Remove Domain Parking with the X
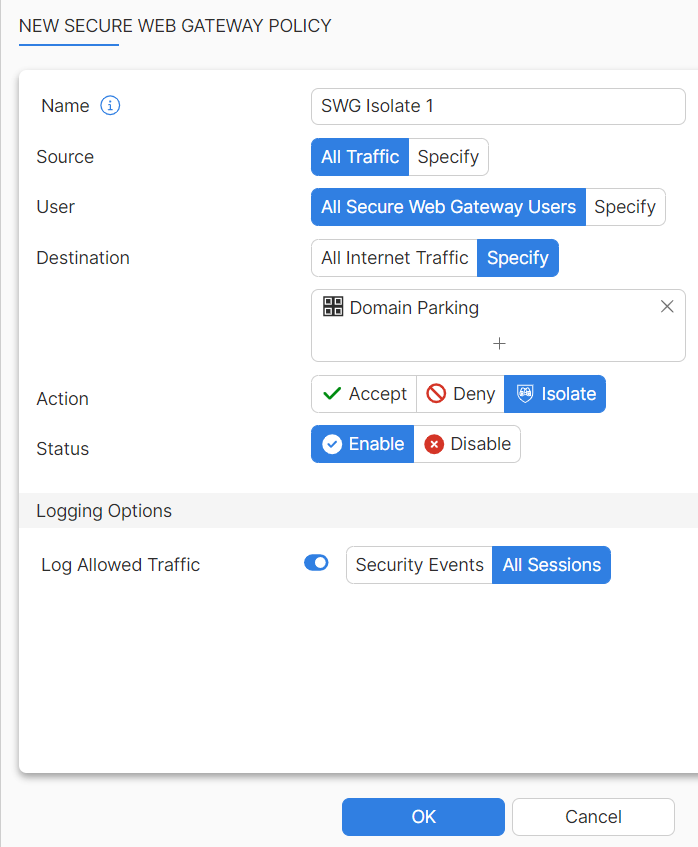Viewport: 698px width, 847px height. coord(667,306)
